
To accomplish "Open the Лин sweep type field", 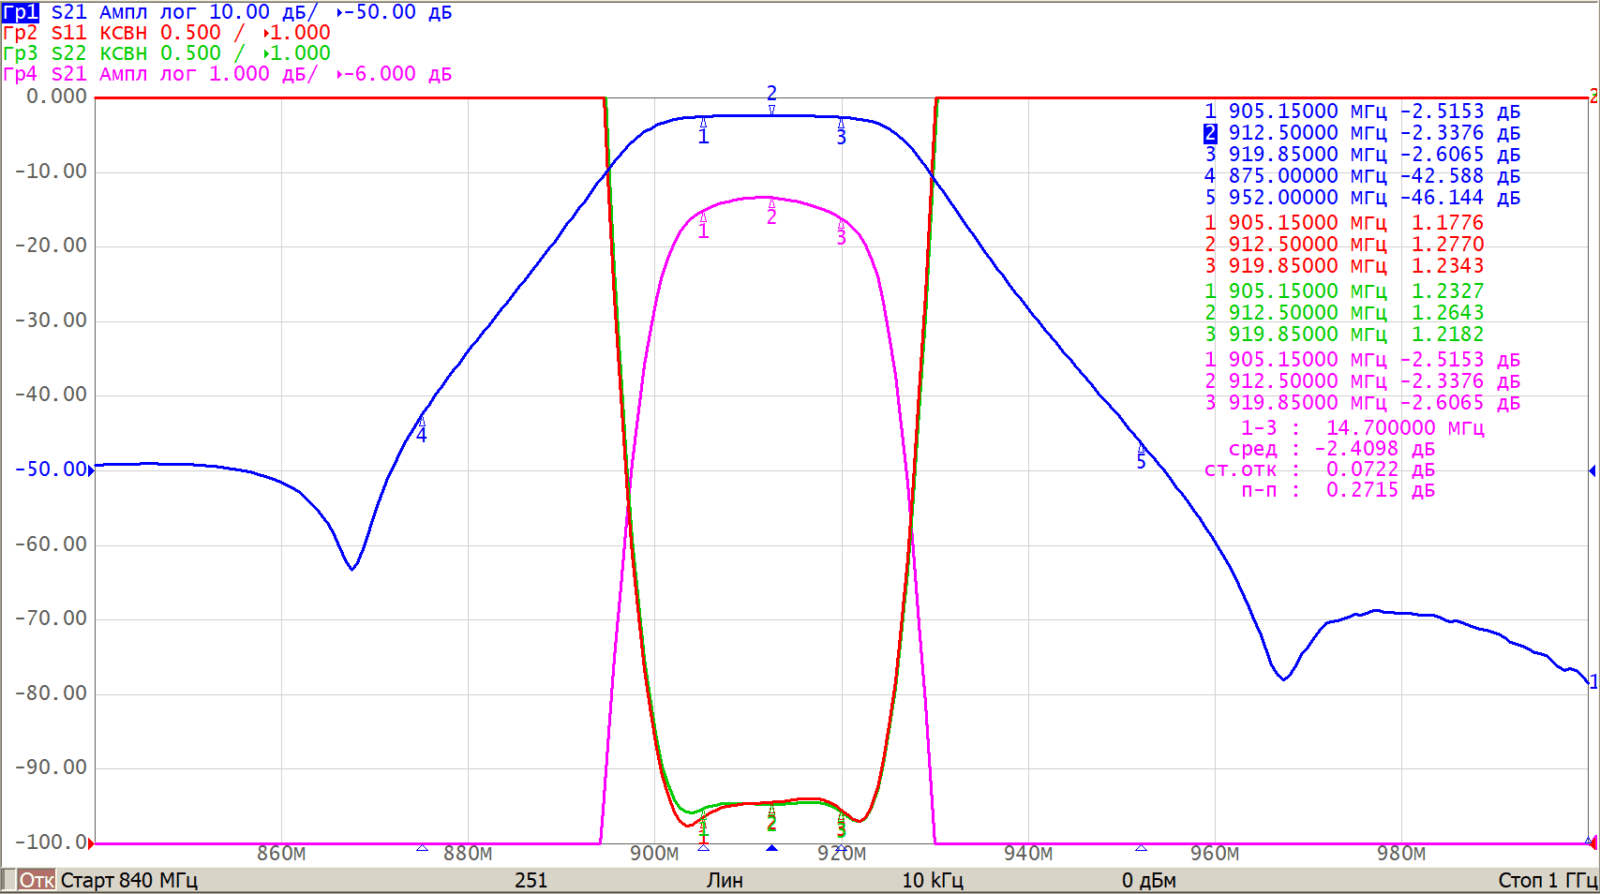I will tap(724, 880).
